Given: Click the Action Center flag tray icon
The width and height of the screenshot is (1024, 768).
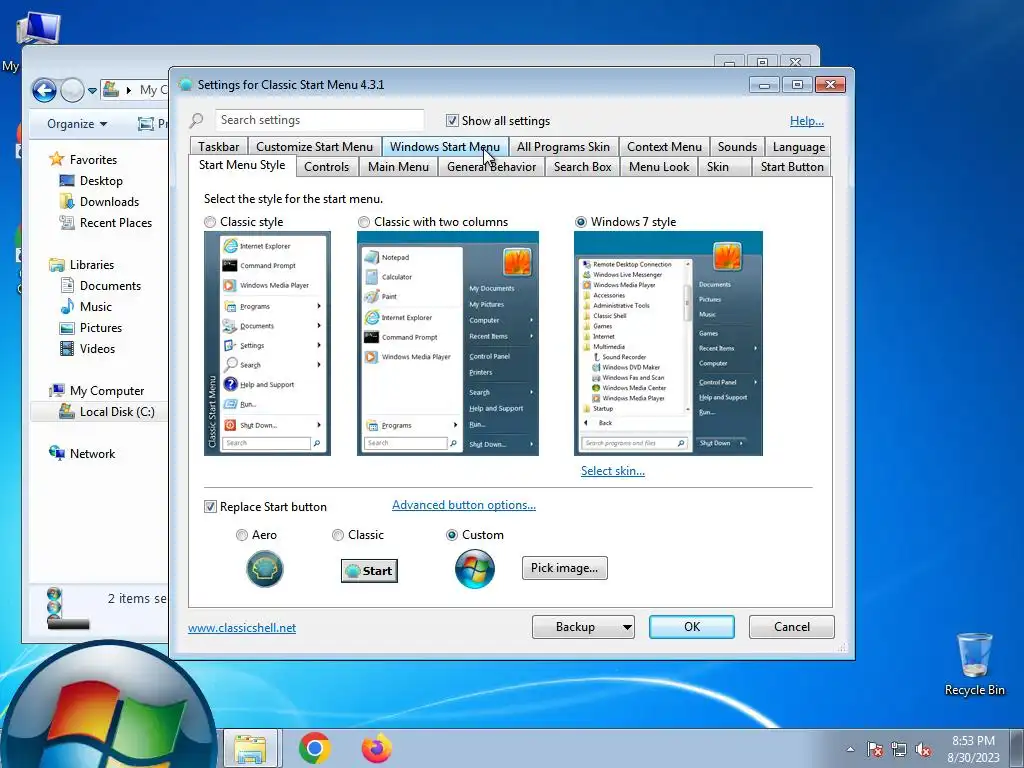Looking at the screenshot, I should pos(874,749).
